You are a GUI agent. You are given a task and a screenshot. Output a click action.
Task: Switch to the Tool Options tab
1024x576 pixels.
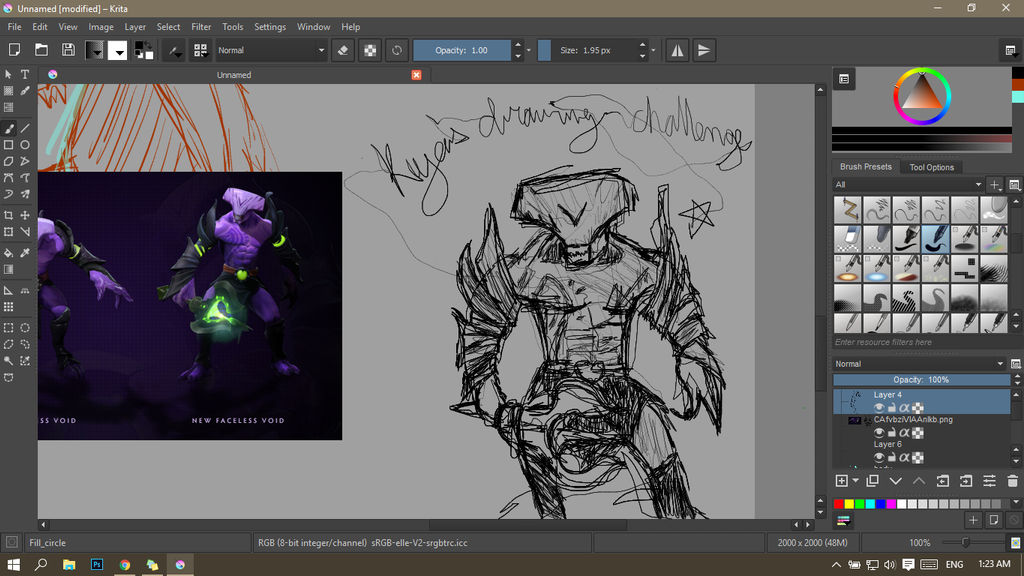coord(931,167)
